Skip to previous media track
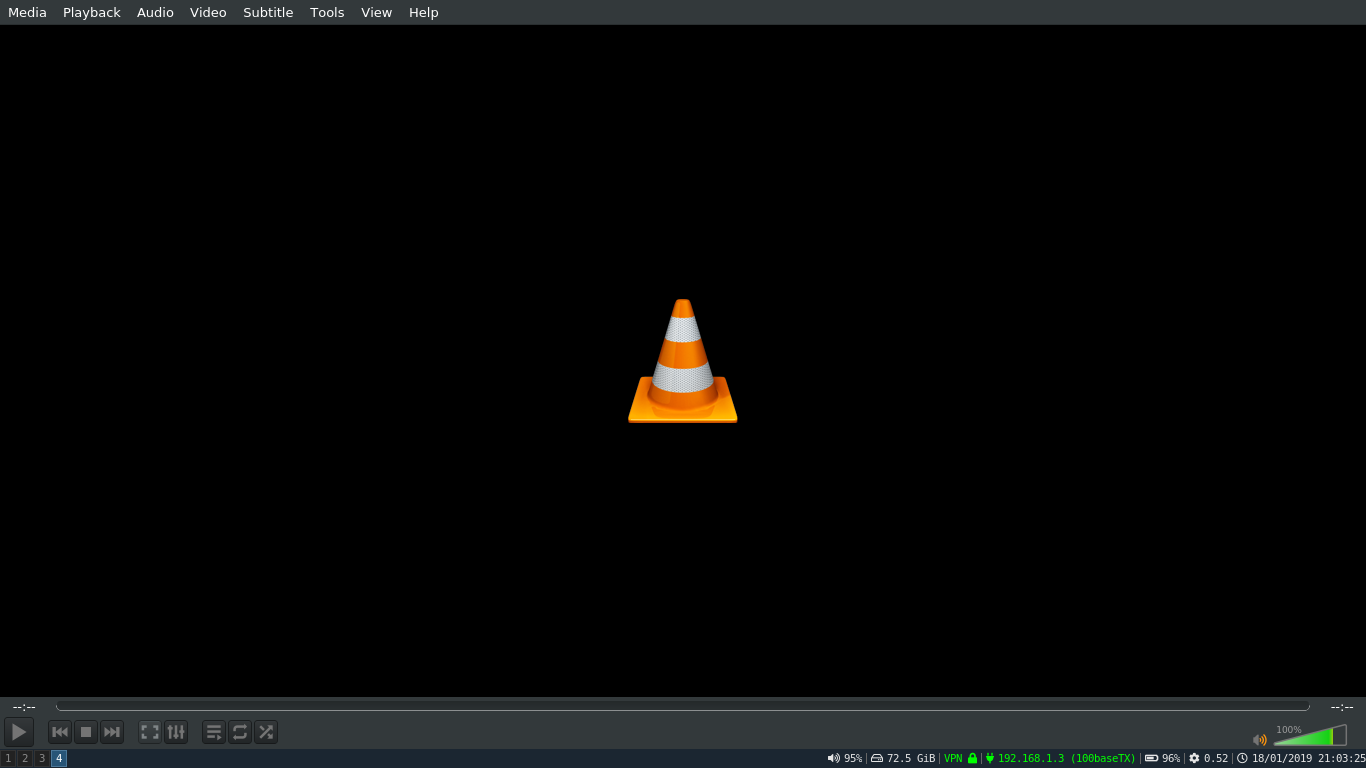This screenshot has height=768, width=1366. coord(60,732)
